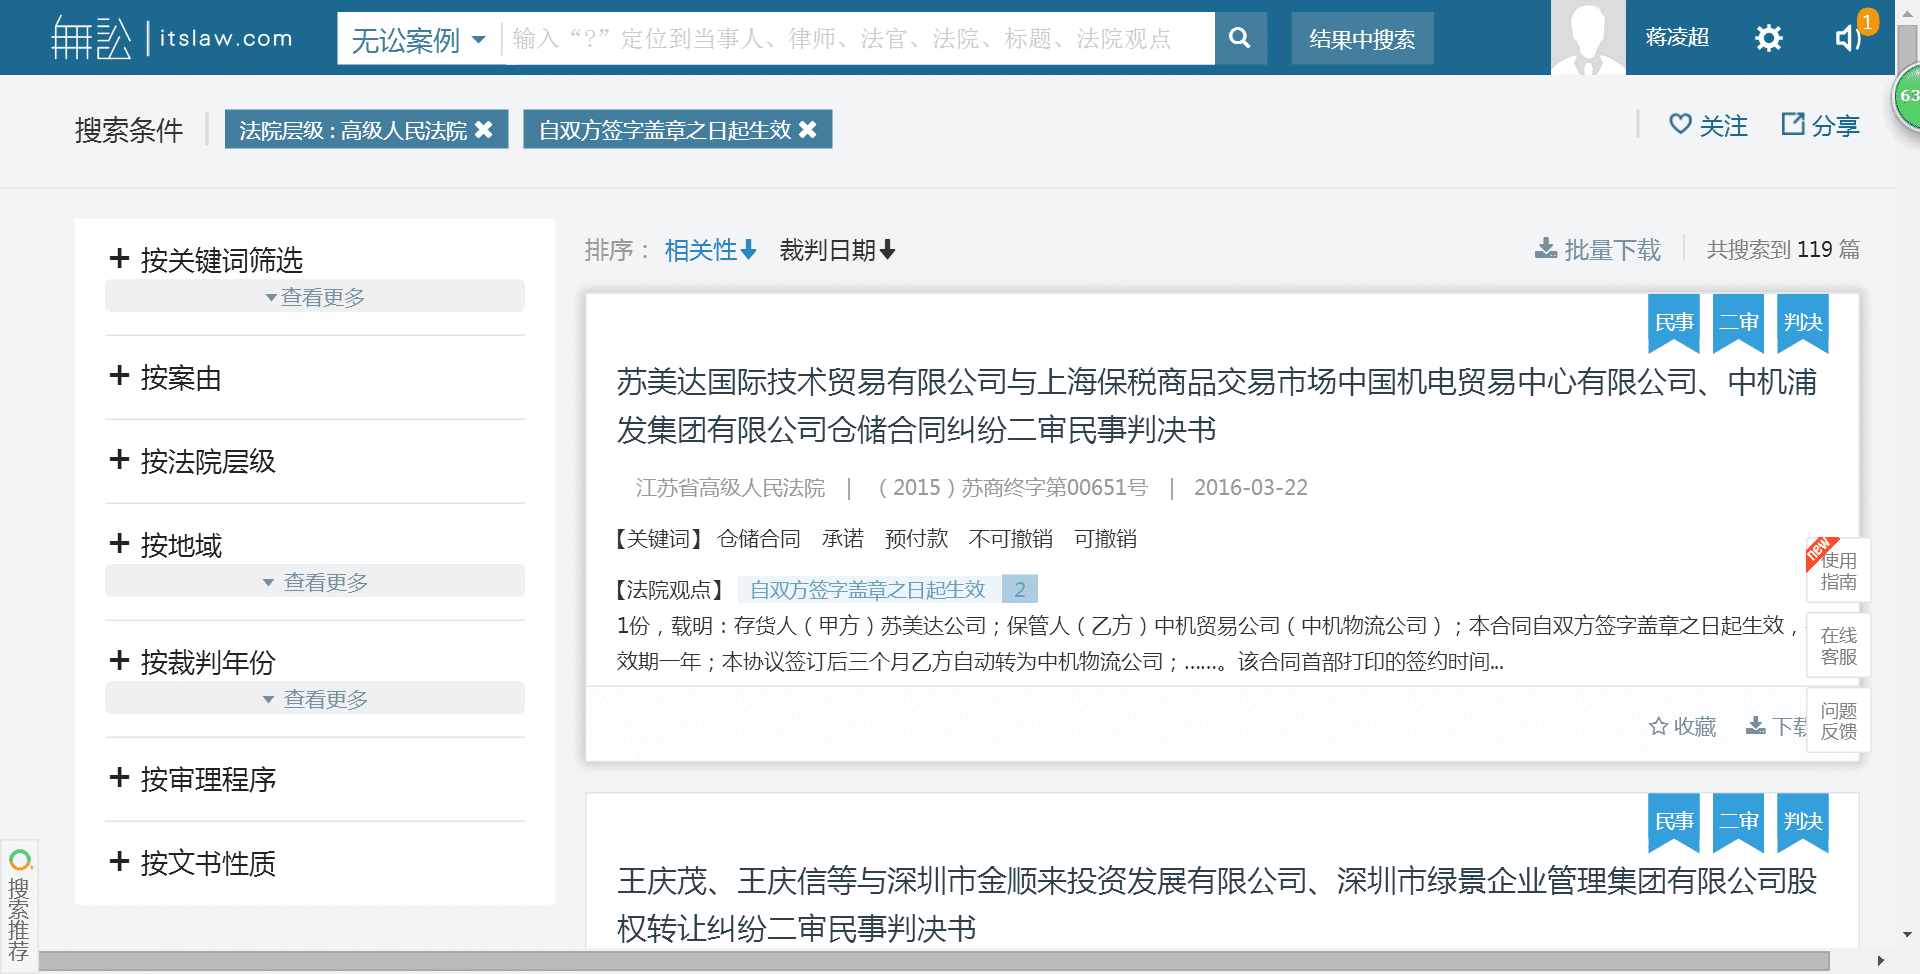Viewport: 1920px width, 974px height.
Task: Open the 在线客服 online support panel
Action: (x=1838, y=645)
